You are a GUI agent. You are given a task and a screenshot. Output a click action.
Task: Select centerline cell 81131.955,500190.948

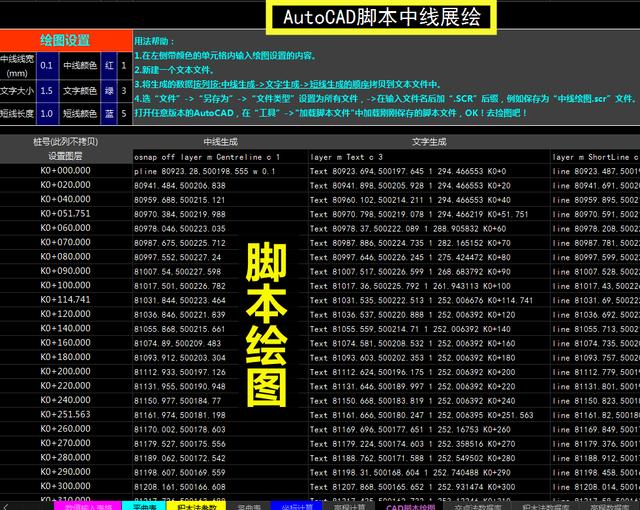(x=220, y=386)
